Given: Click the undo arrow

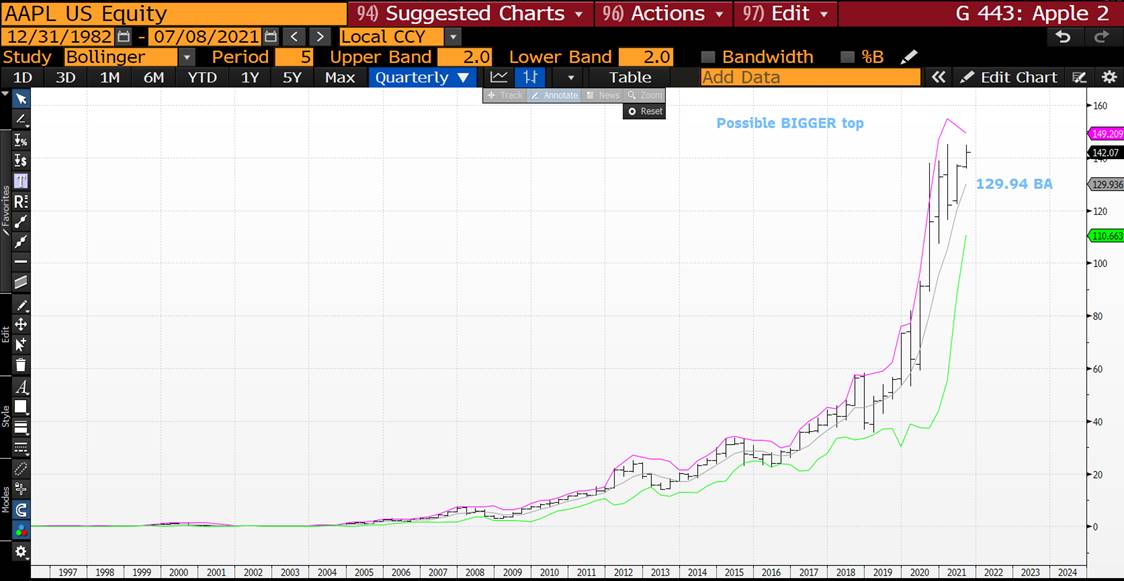Looking at the screenshot, I should tap(1064, 37).
